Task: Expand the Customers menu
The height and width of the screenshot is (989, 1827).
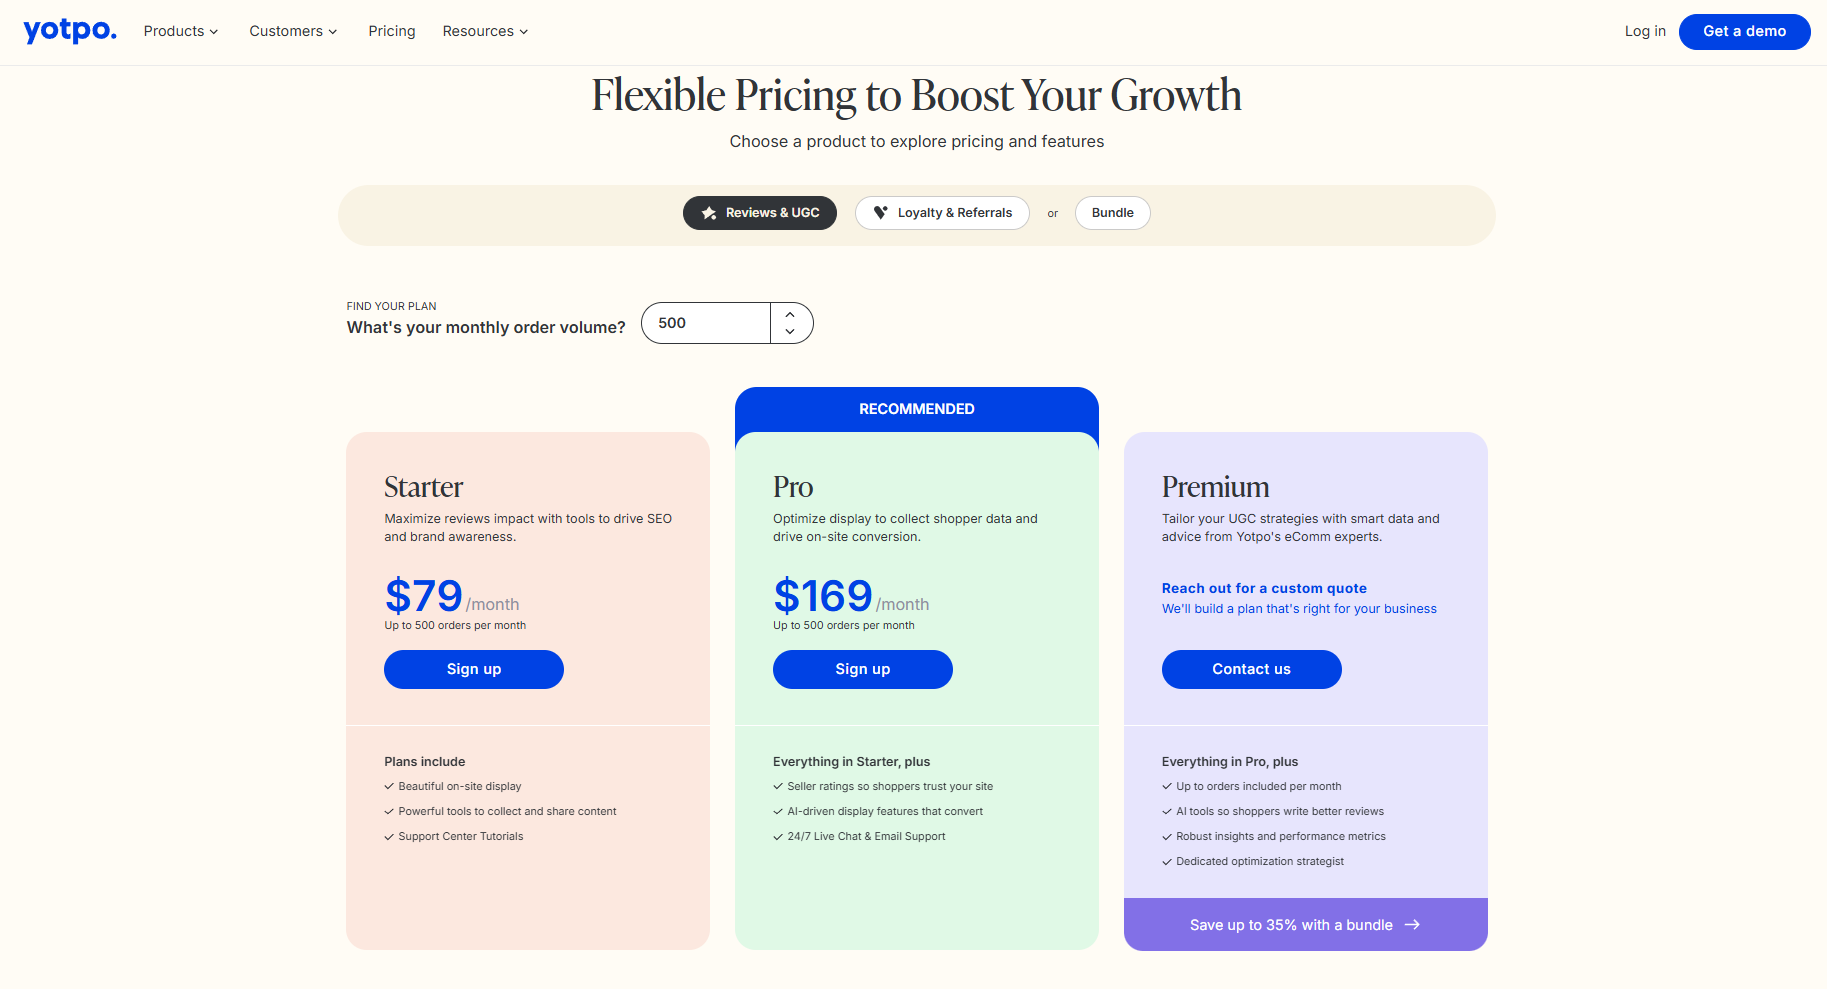Action: pos(292,31)
